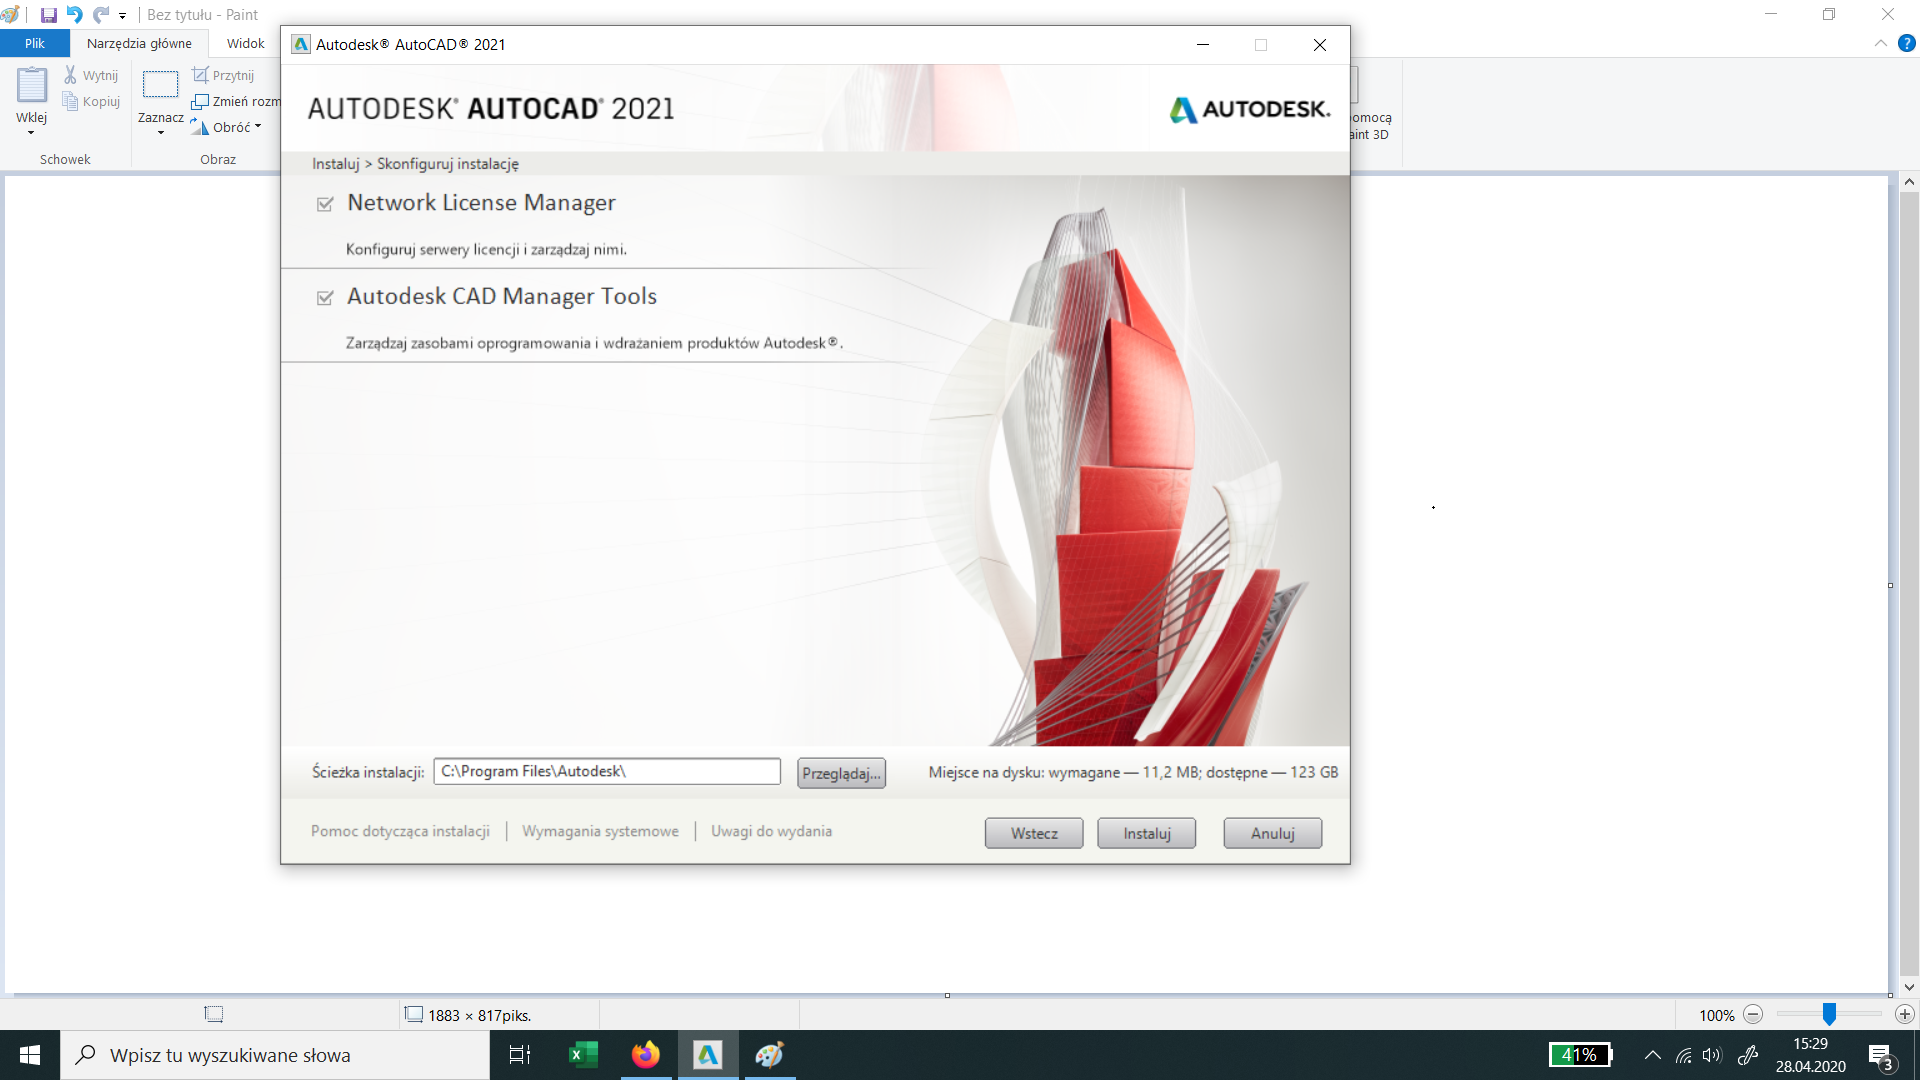Click the Excel icon in taskbar

[582, 1054]
